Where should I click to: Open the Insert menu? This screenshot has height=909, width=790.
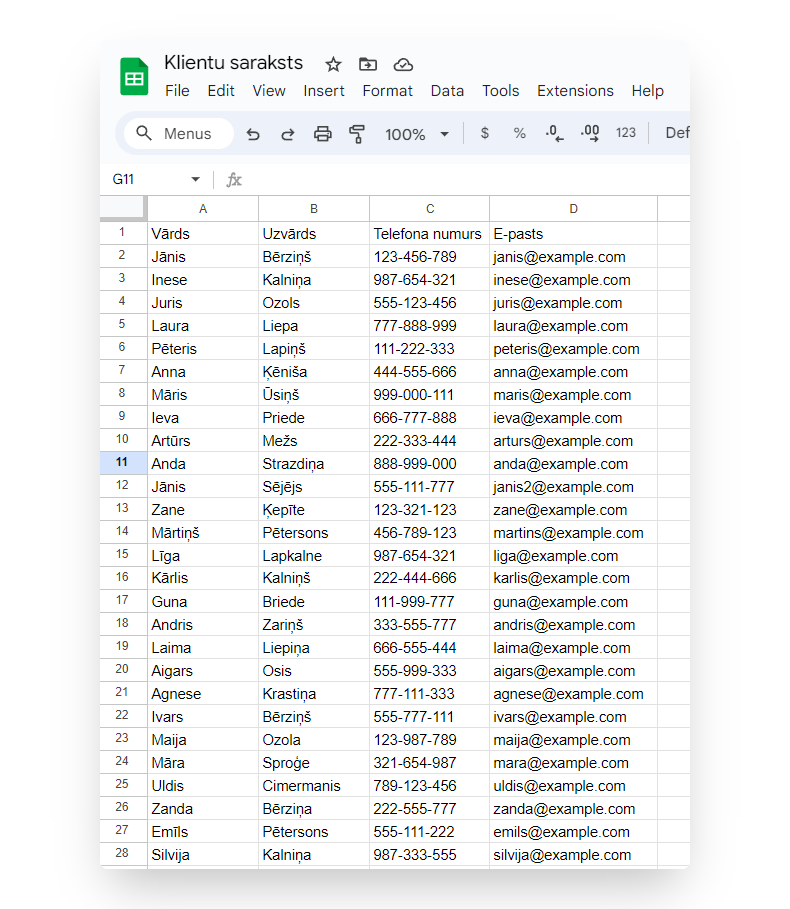coord(323,91)
